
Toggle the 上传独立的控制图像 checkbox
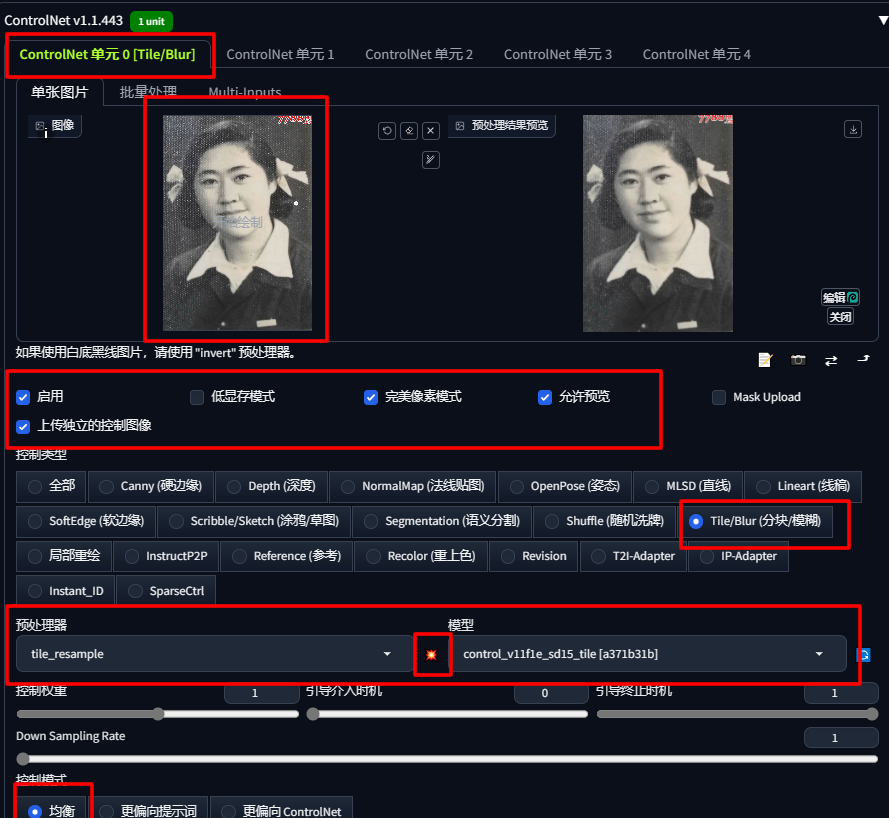pyautogui.click(x=23, y=426)
